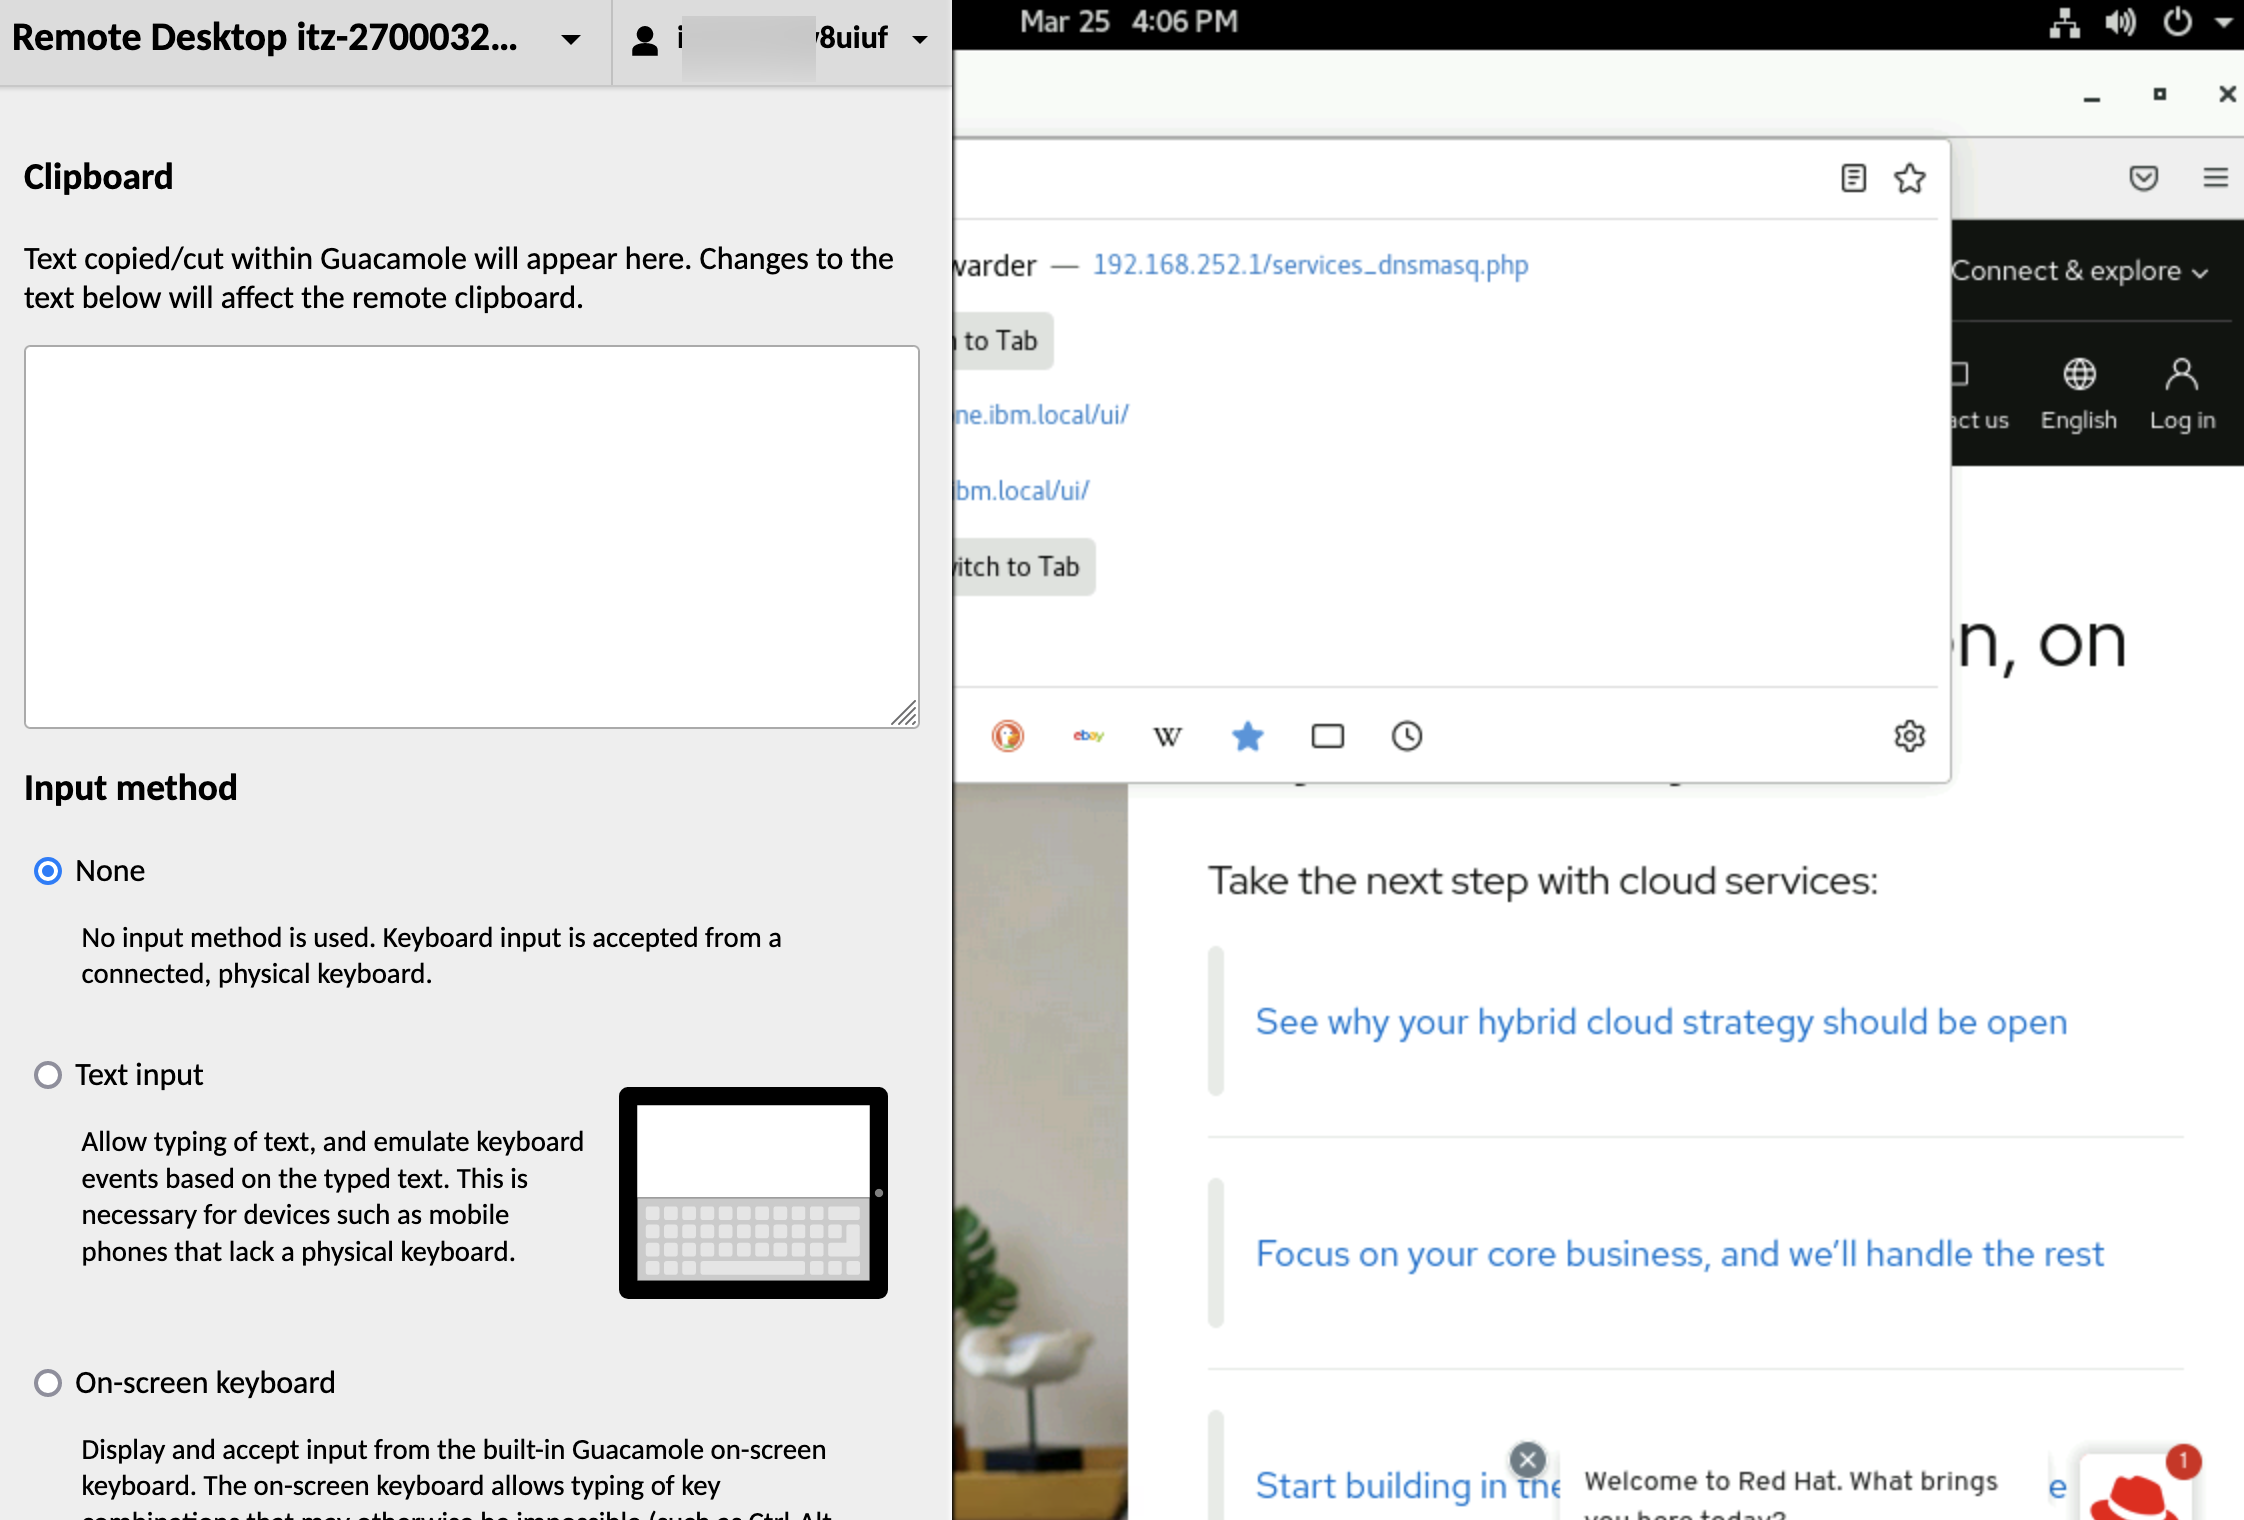The image size is (2244, 1520).
Task: Click the ne.ibm.local/ui/ suggestion
Action: point(1041,415)
